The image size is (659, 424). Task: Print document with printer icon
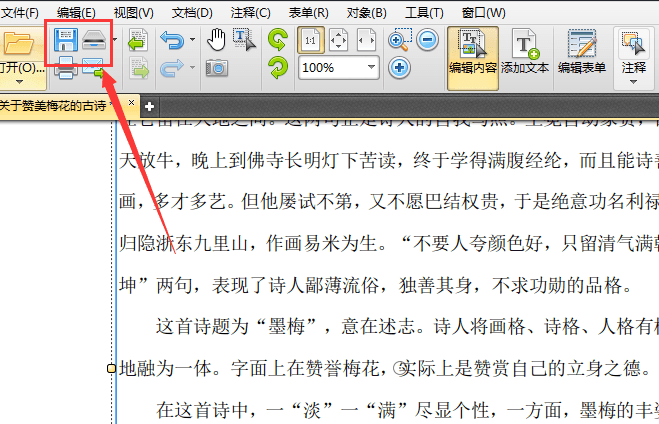point(66,68)
